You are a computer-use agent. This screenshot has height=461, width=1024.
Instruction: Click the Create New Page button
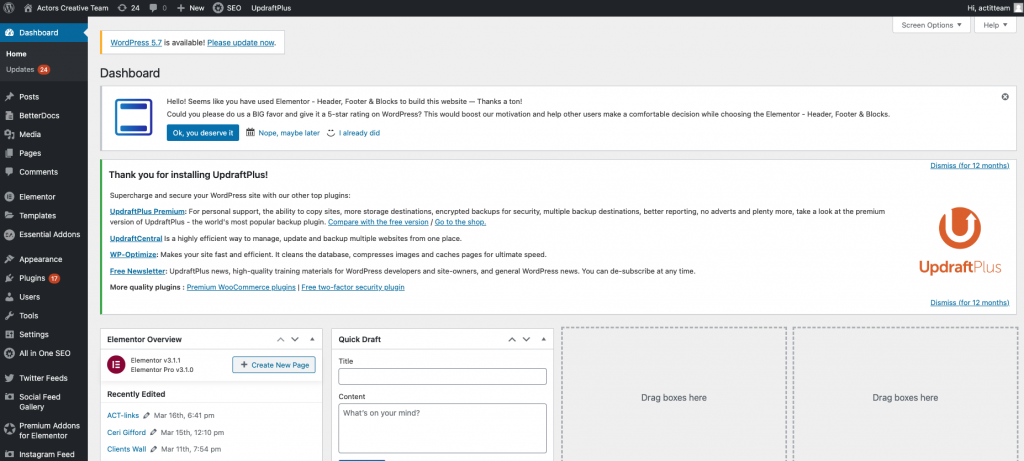click(x=274, y=365)
